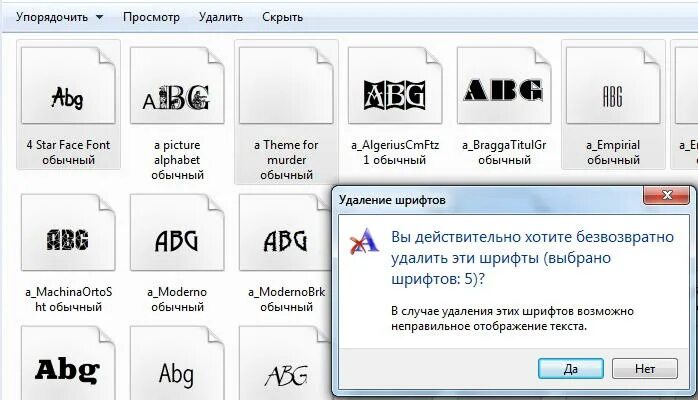
Task: Click the warning about неправильное отображение текста
Action: point(512,319)
